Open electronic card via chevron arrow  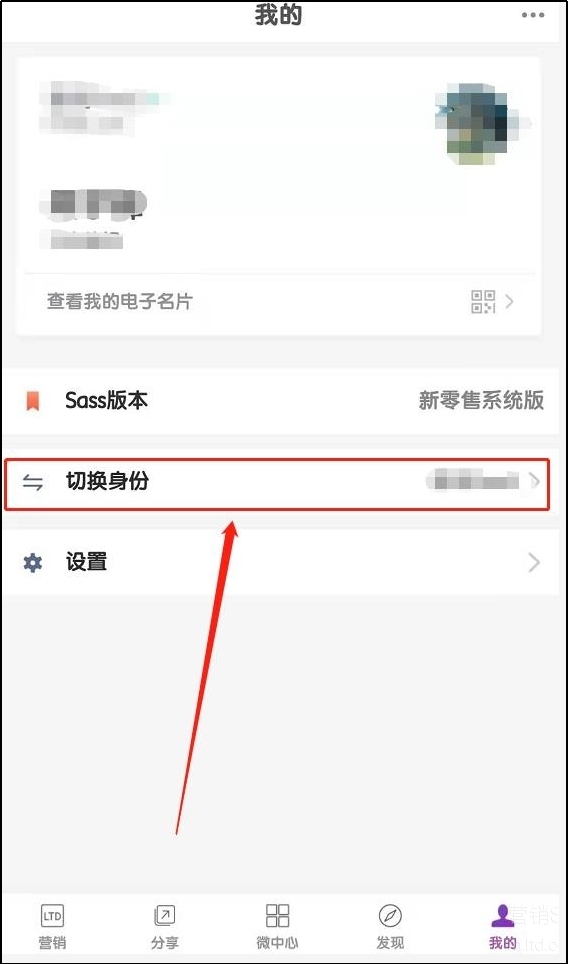coord(509,301)
